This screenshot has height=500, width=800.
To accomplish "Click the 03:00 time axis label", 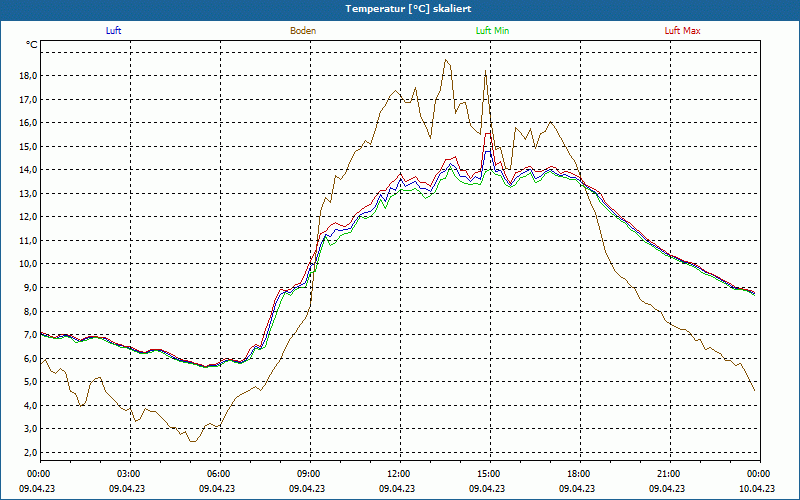I will tap(130, 474).
